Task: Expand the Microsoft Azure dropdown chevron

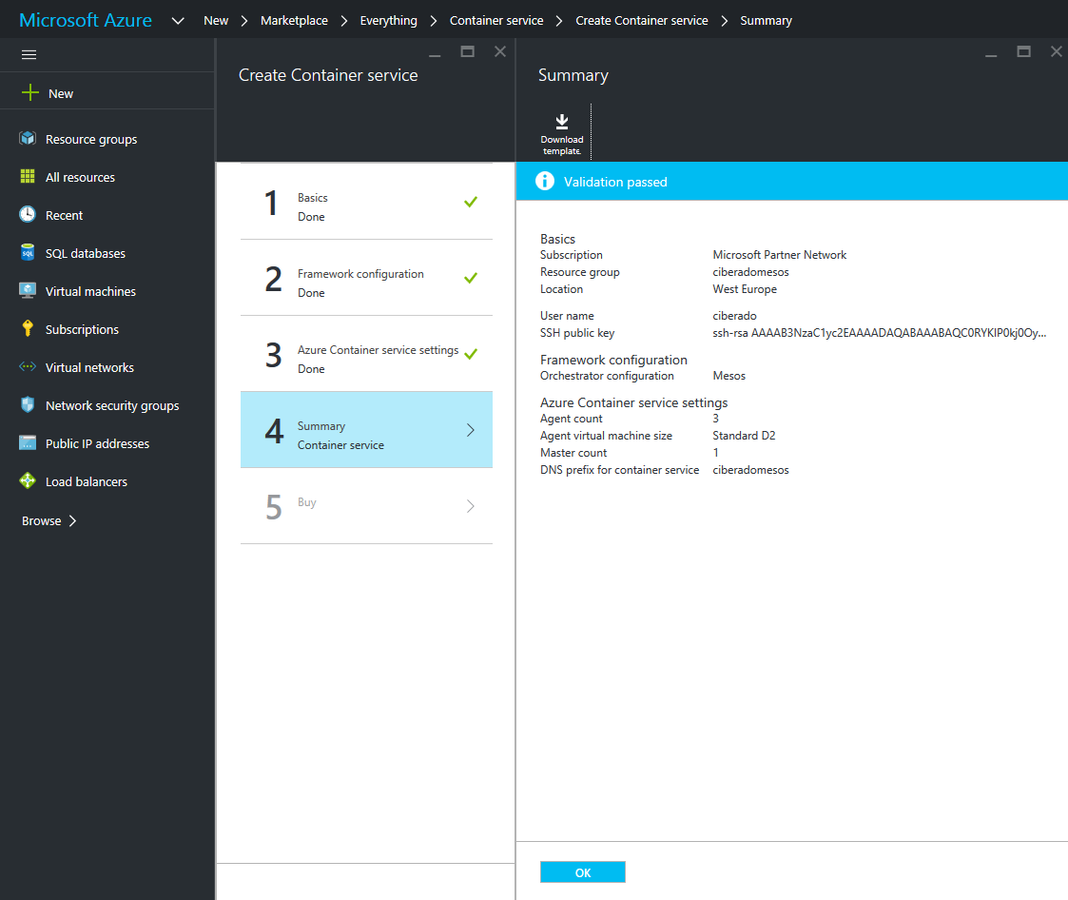Action: [x=178, y=20]
